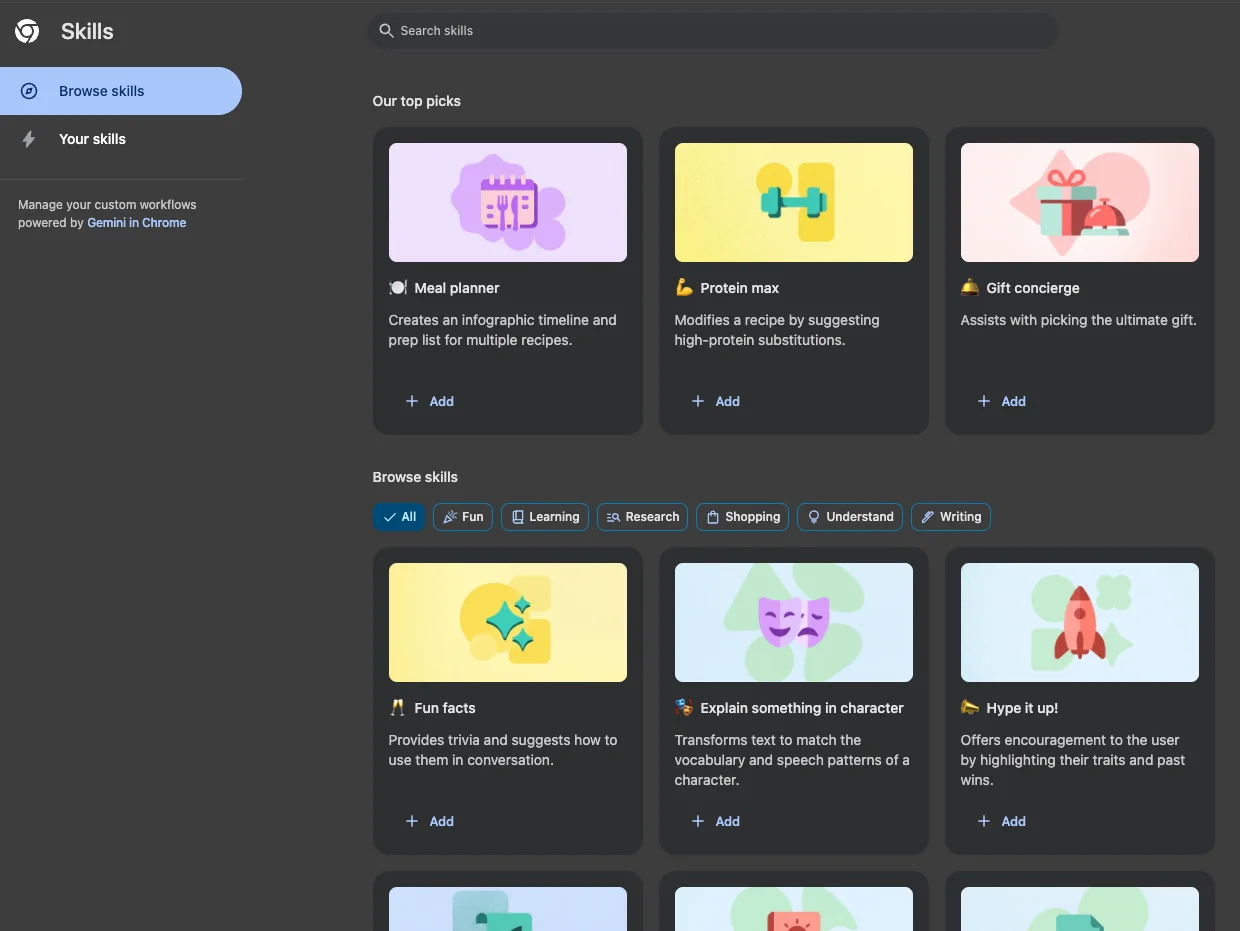Enable the Learning category filter chip
The height and width of the screenshot is (931, 1240).
click(545, 517)
